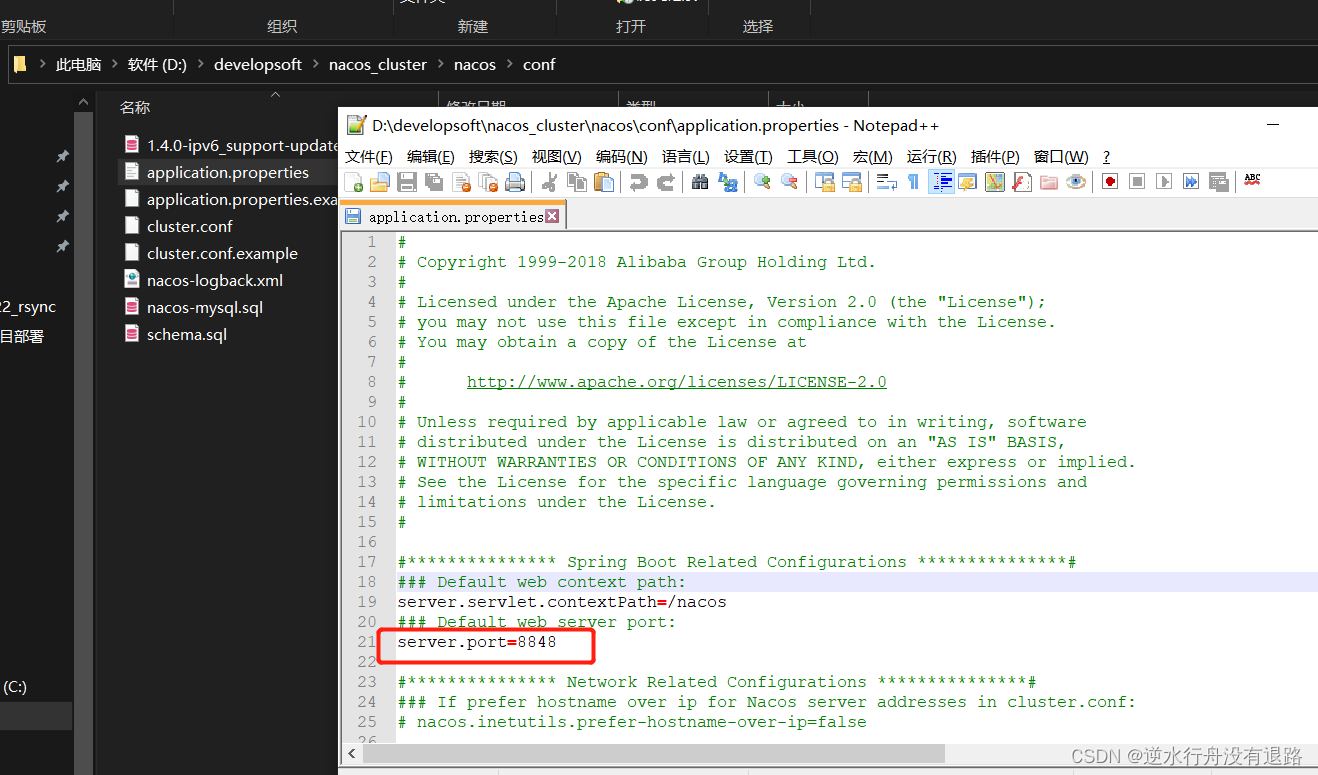
Task: Open Find with the binoculars icon
Action: click(700, 182)
